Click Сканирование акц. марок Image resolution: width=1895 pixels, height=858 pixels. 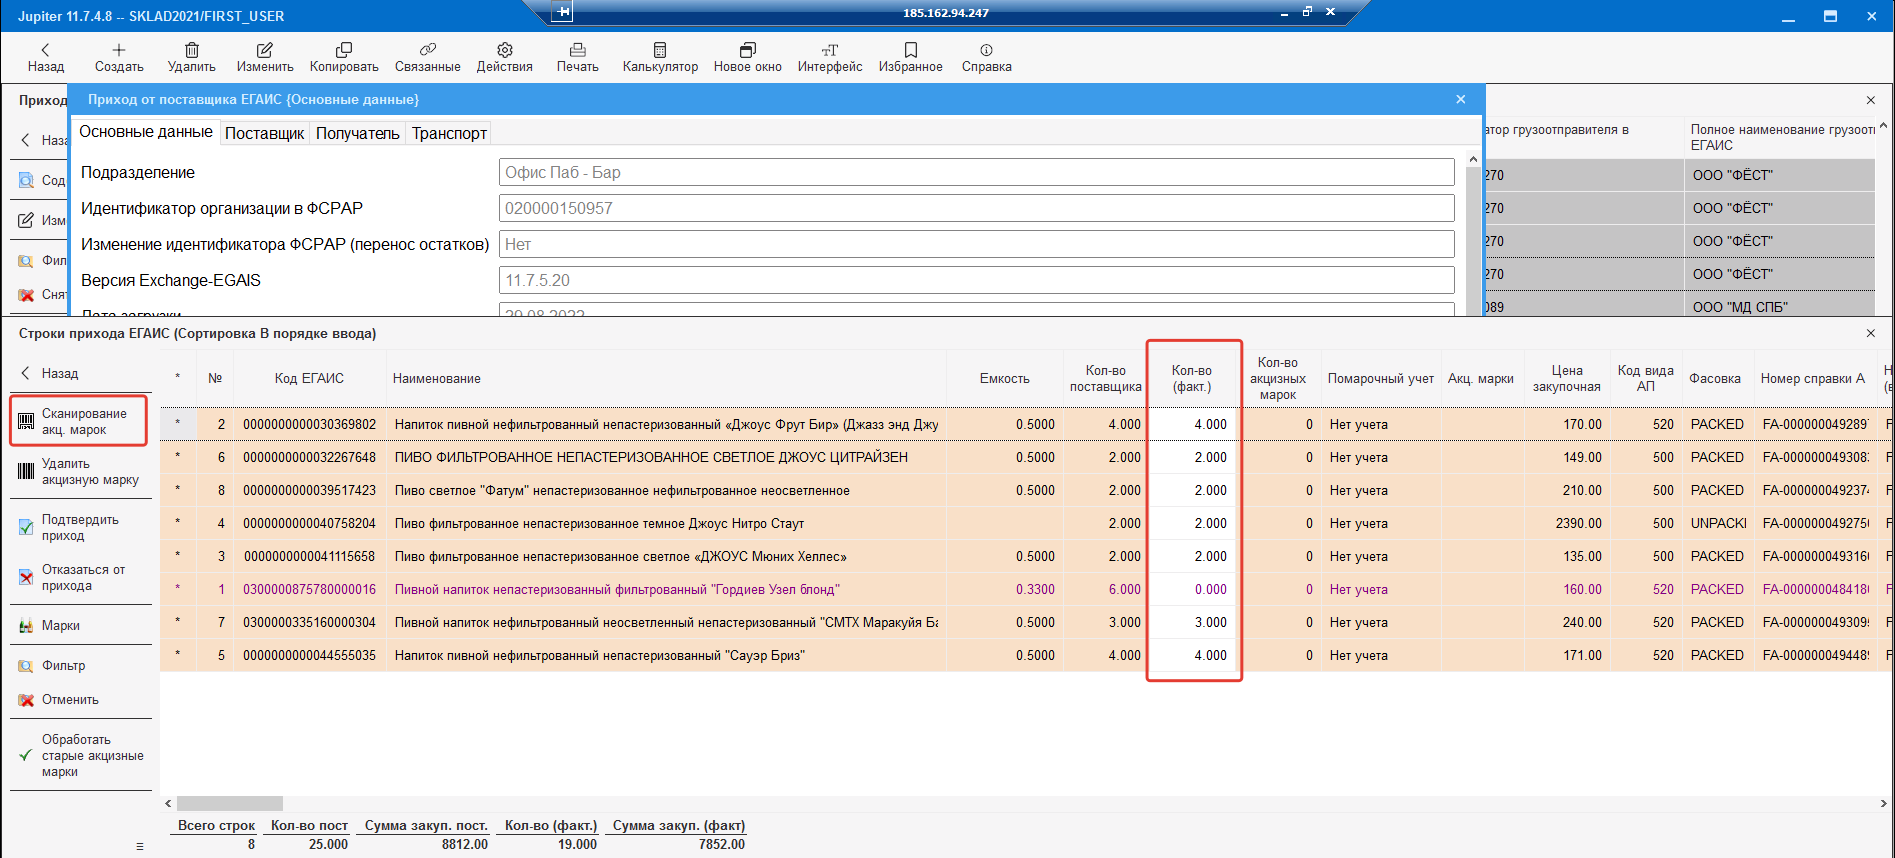coord(79,421)
